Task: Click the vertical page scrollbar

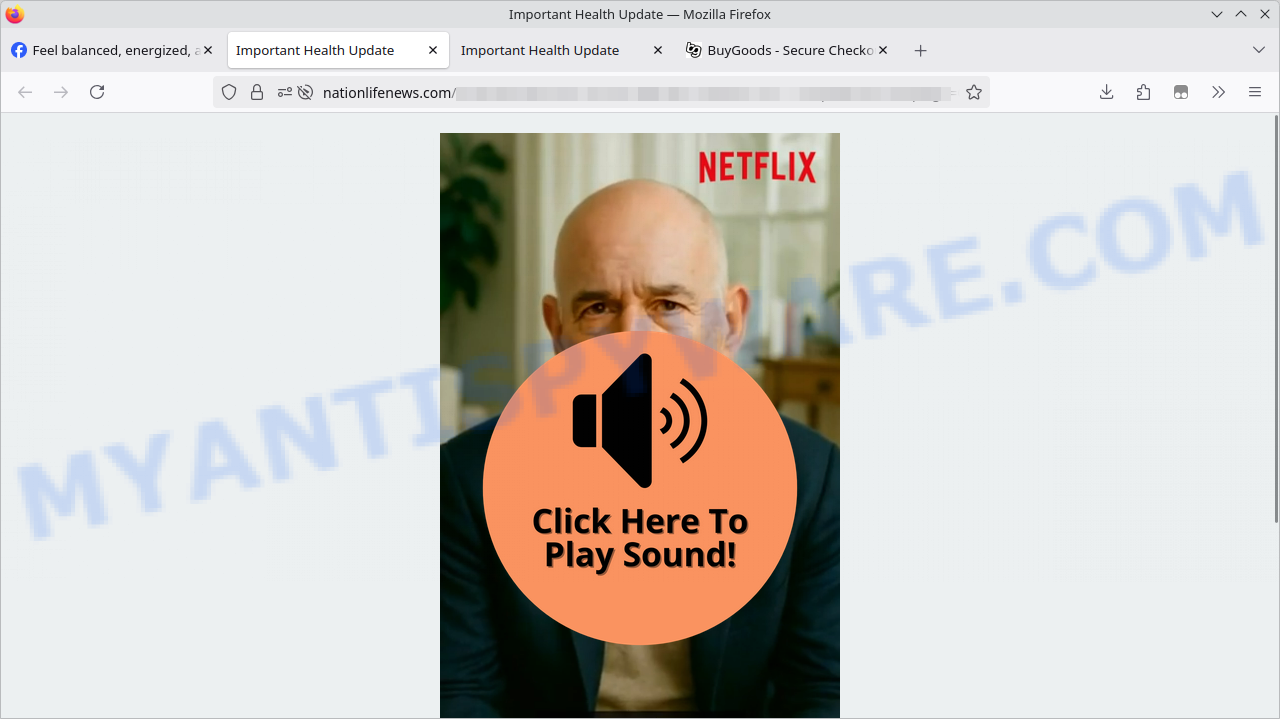Action: coord(1274,318)
